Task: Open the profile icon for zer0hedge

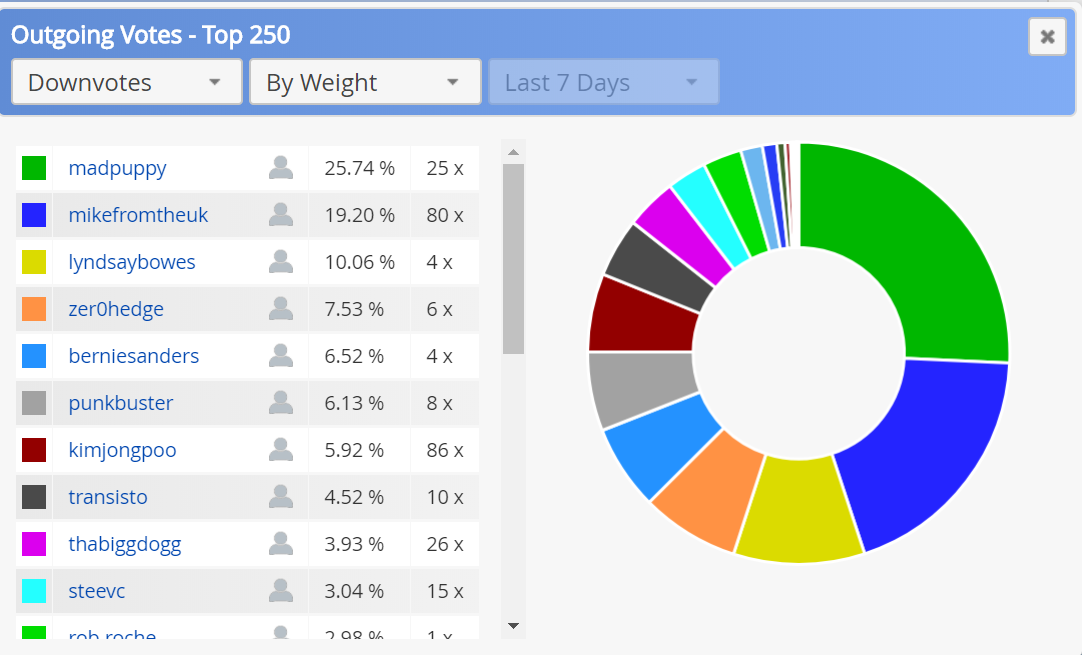Action: (281, 309)
